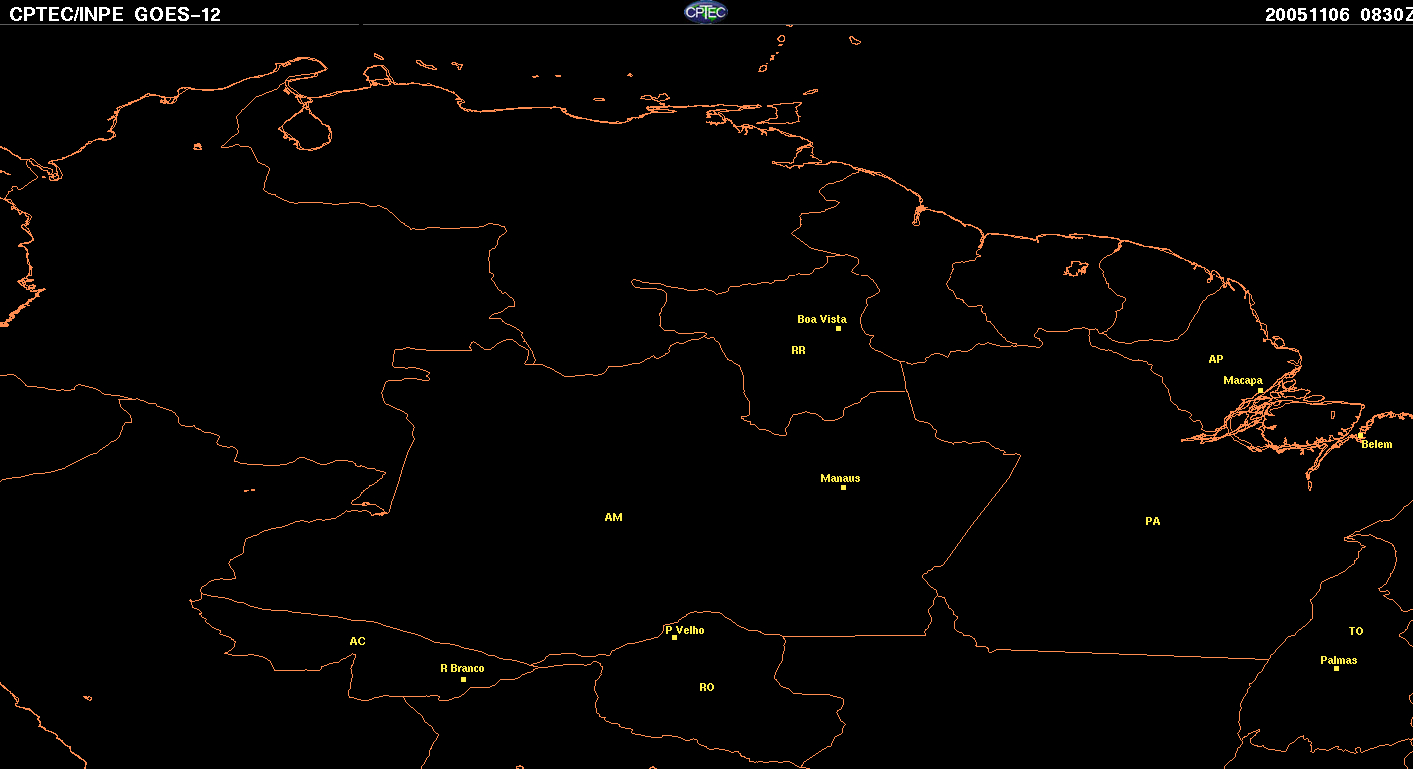Select the Boa Vista city label
1413x769 pixels.
821,320
